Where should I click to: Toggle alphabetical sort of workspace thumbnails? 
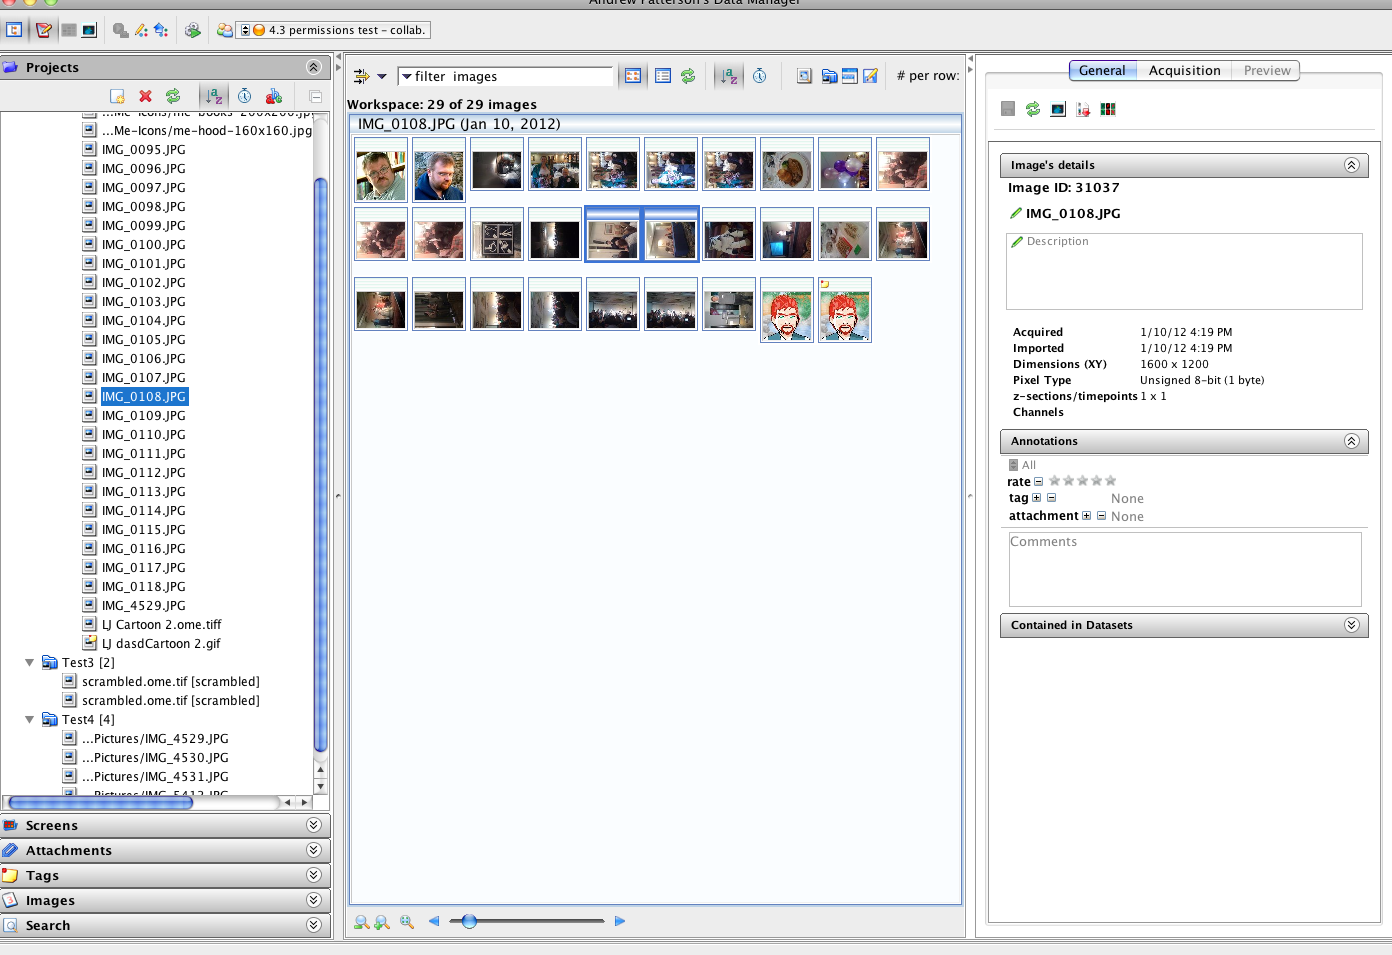[729, 76]
